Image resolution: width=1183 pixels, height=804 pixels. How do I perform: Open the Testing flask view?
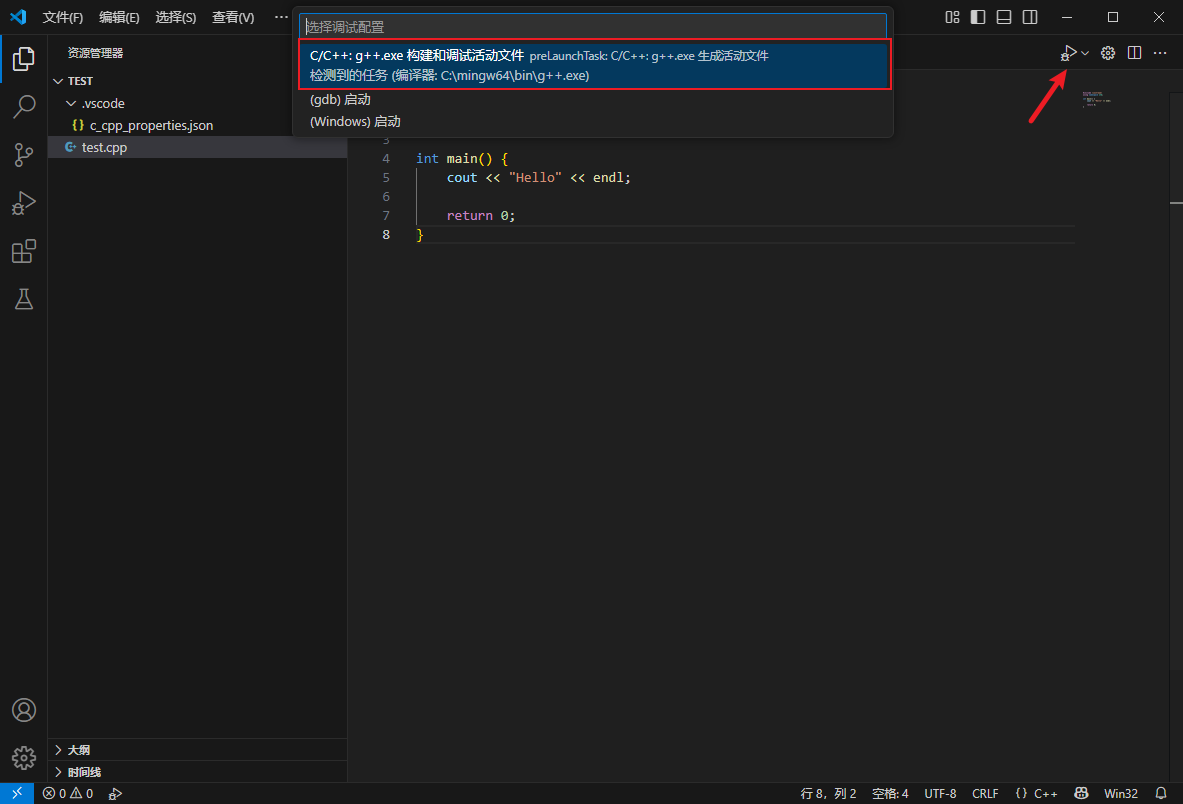coord(23,299)
